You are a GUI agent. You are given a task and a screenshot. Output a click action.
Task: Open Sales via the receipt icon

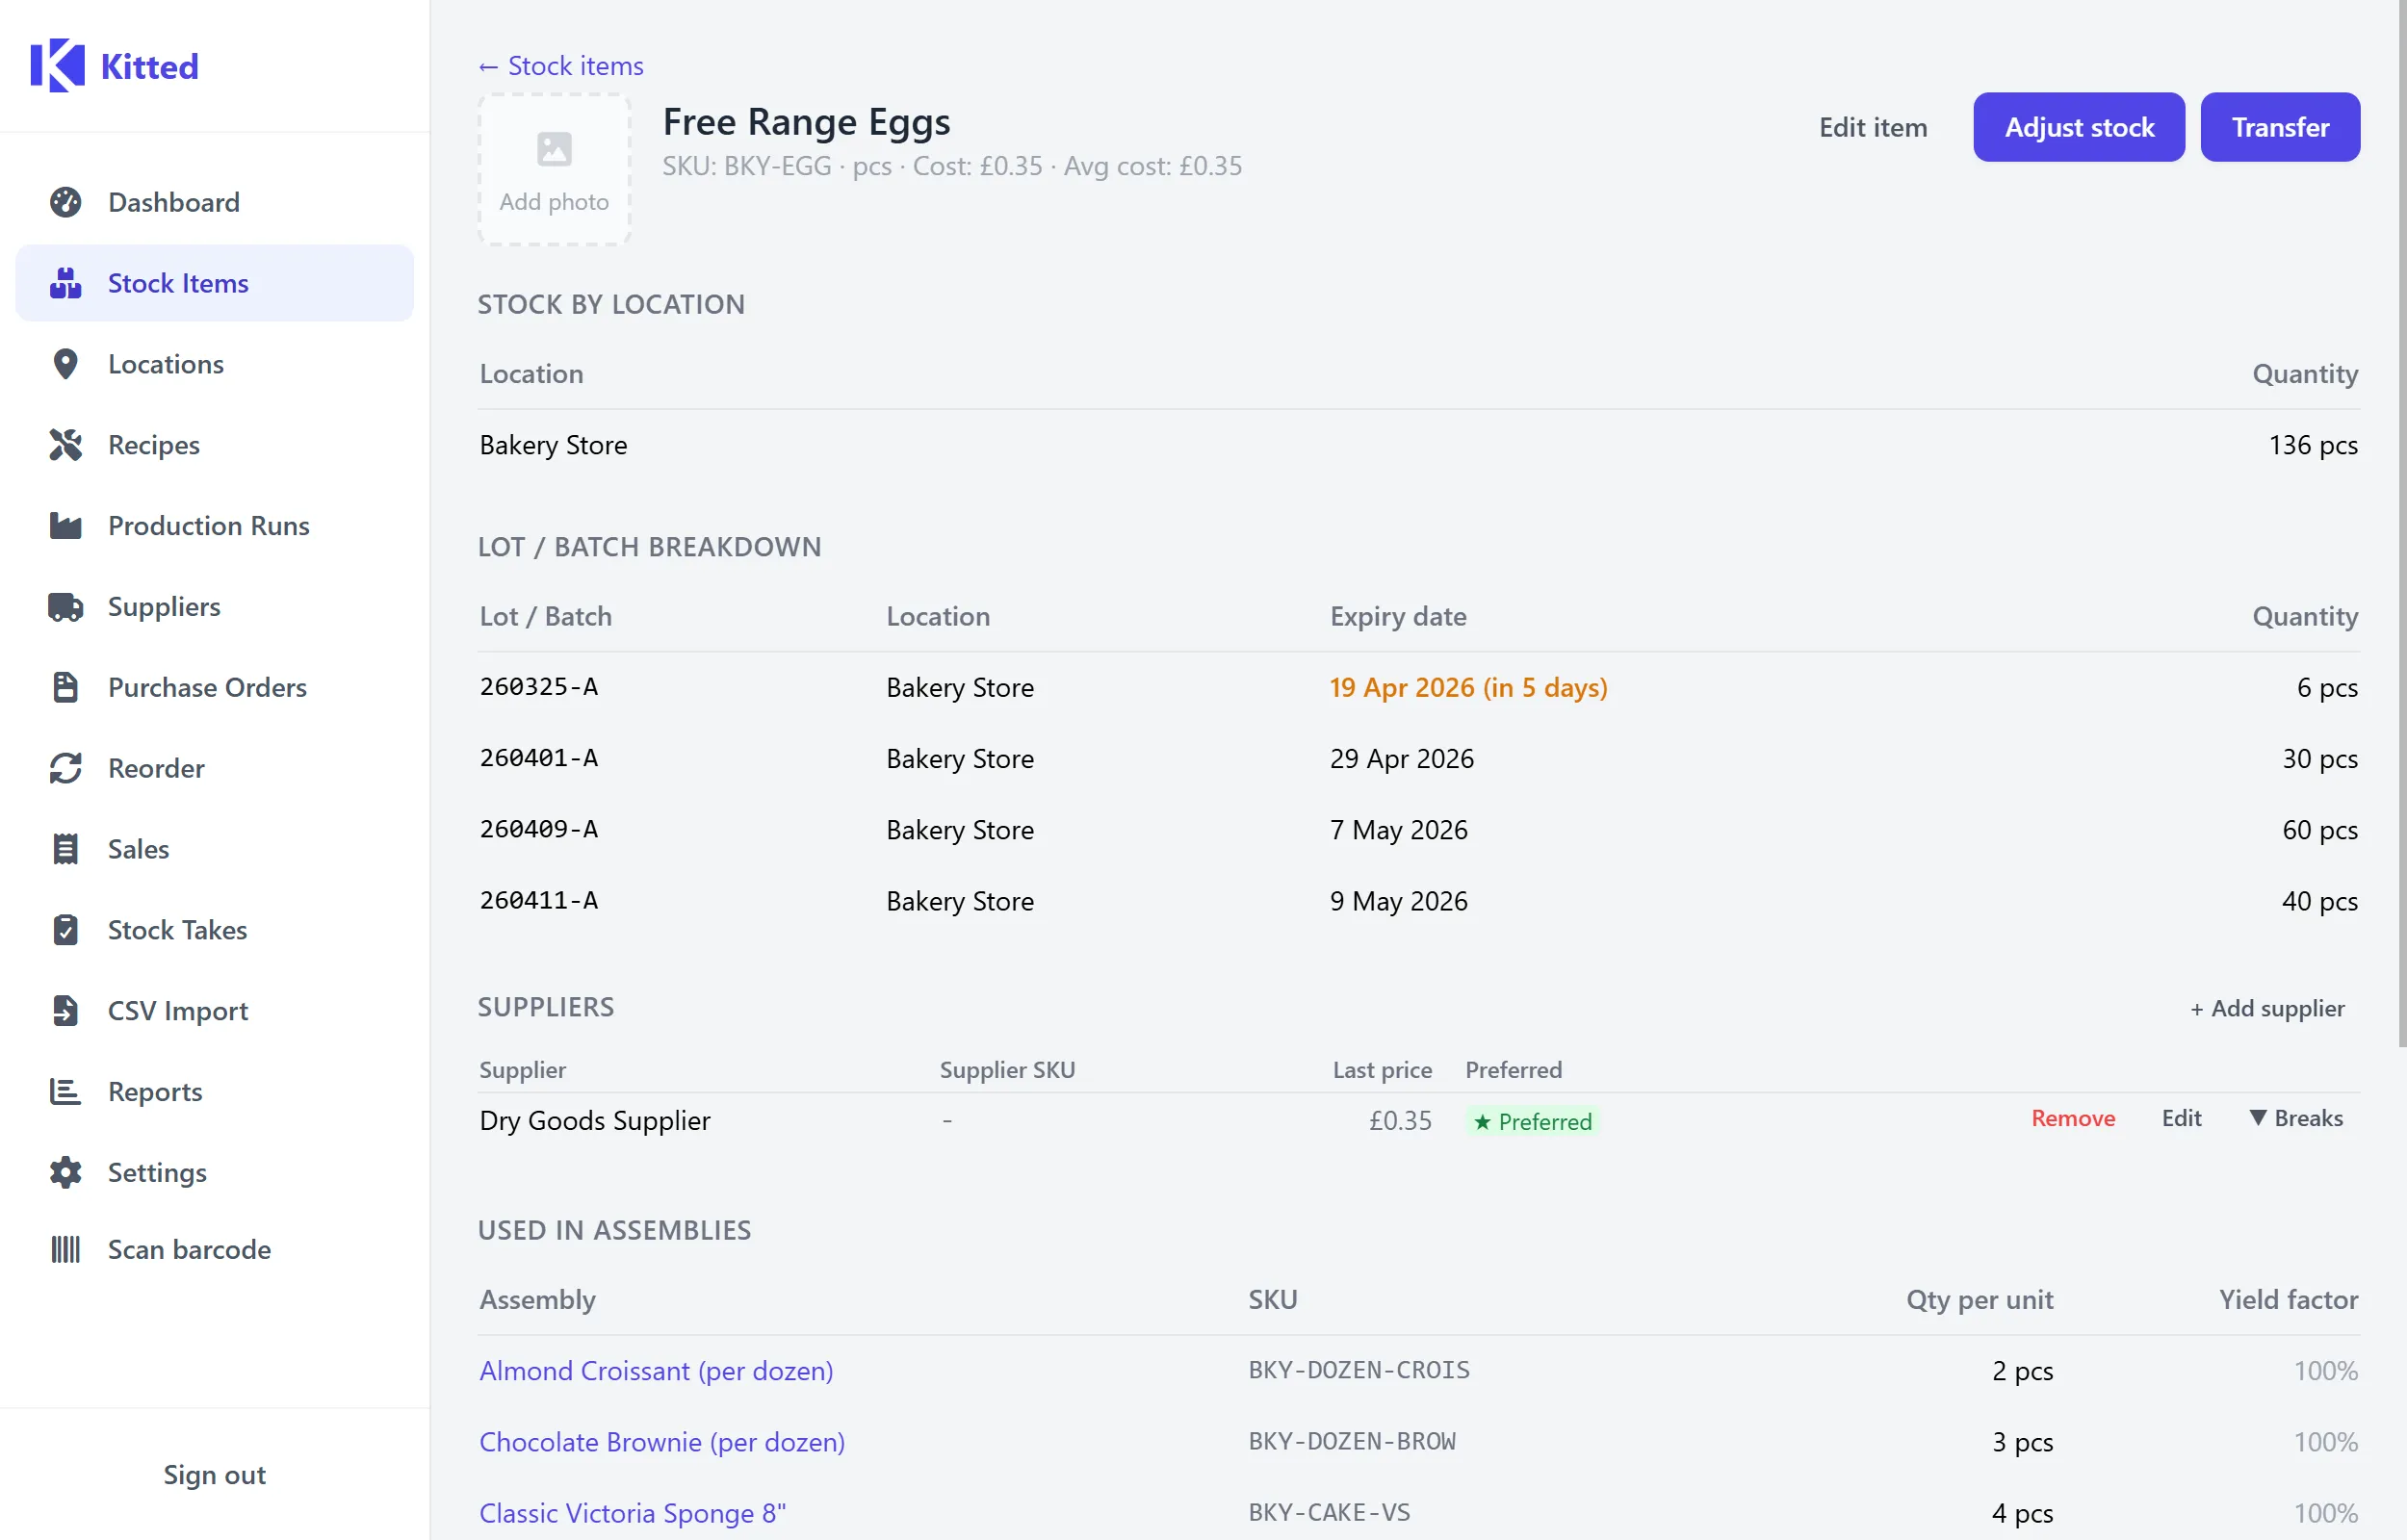click(x=65, y=849)
